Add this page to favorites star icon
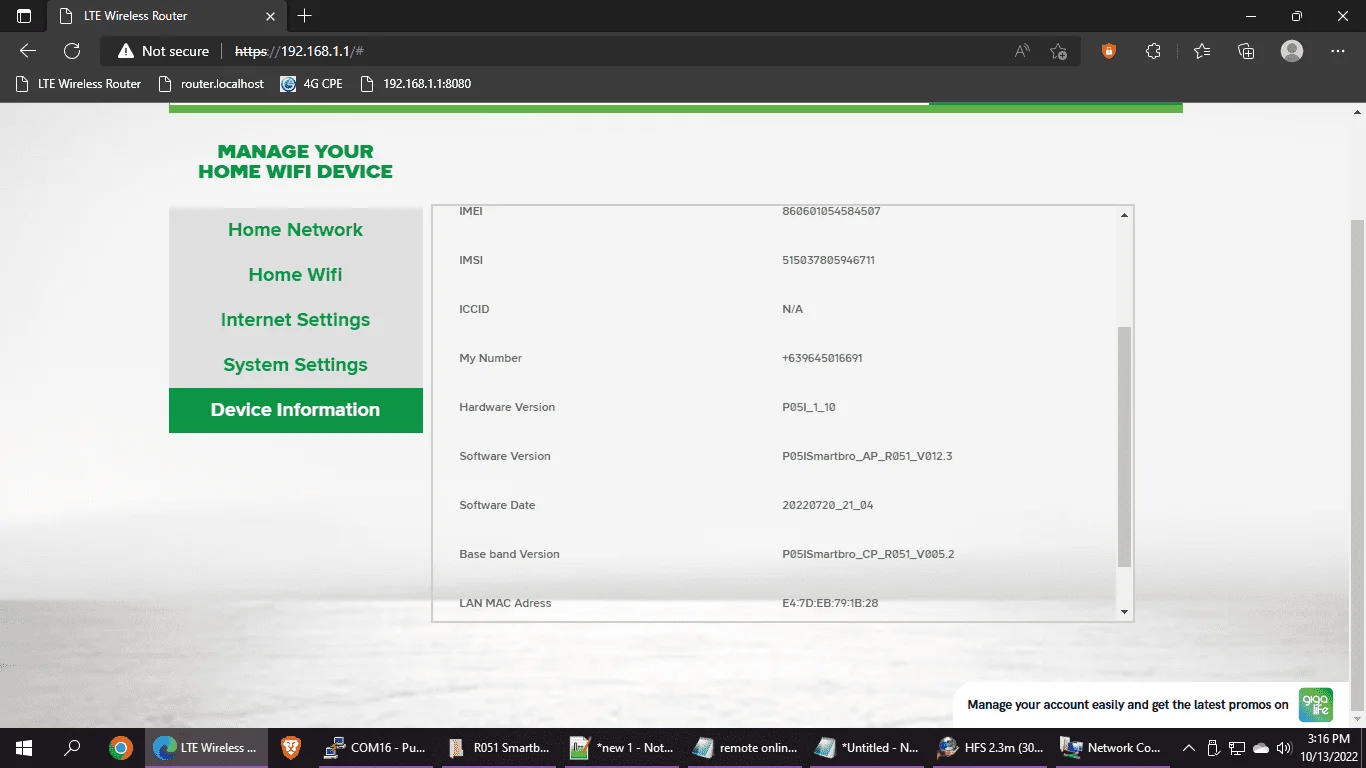Viewport: 1366px width, 768px height. (1059, 51)
